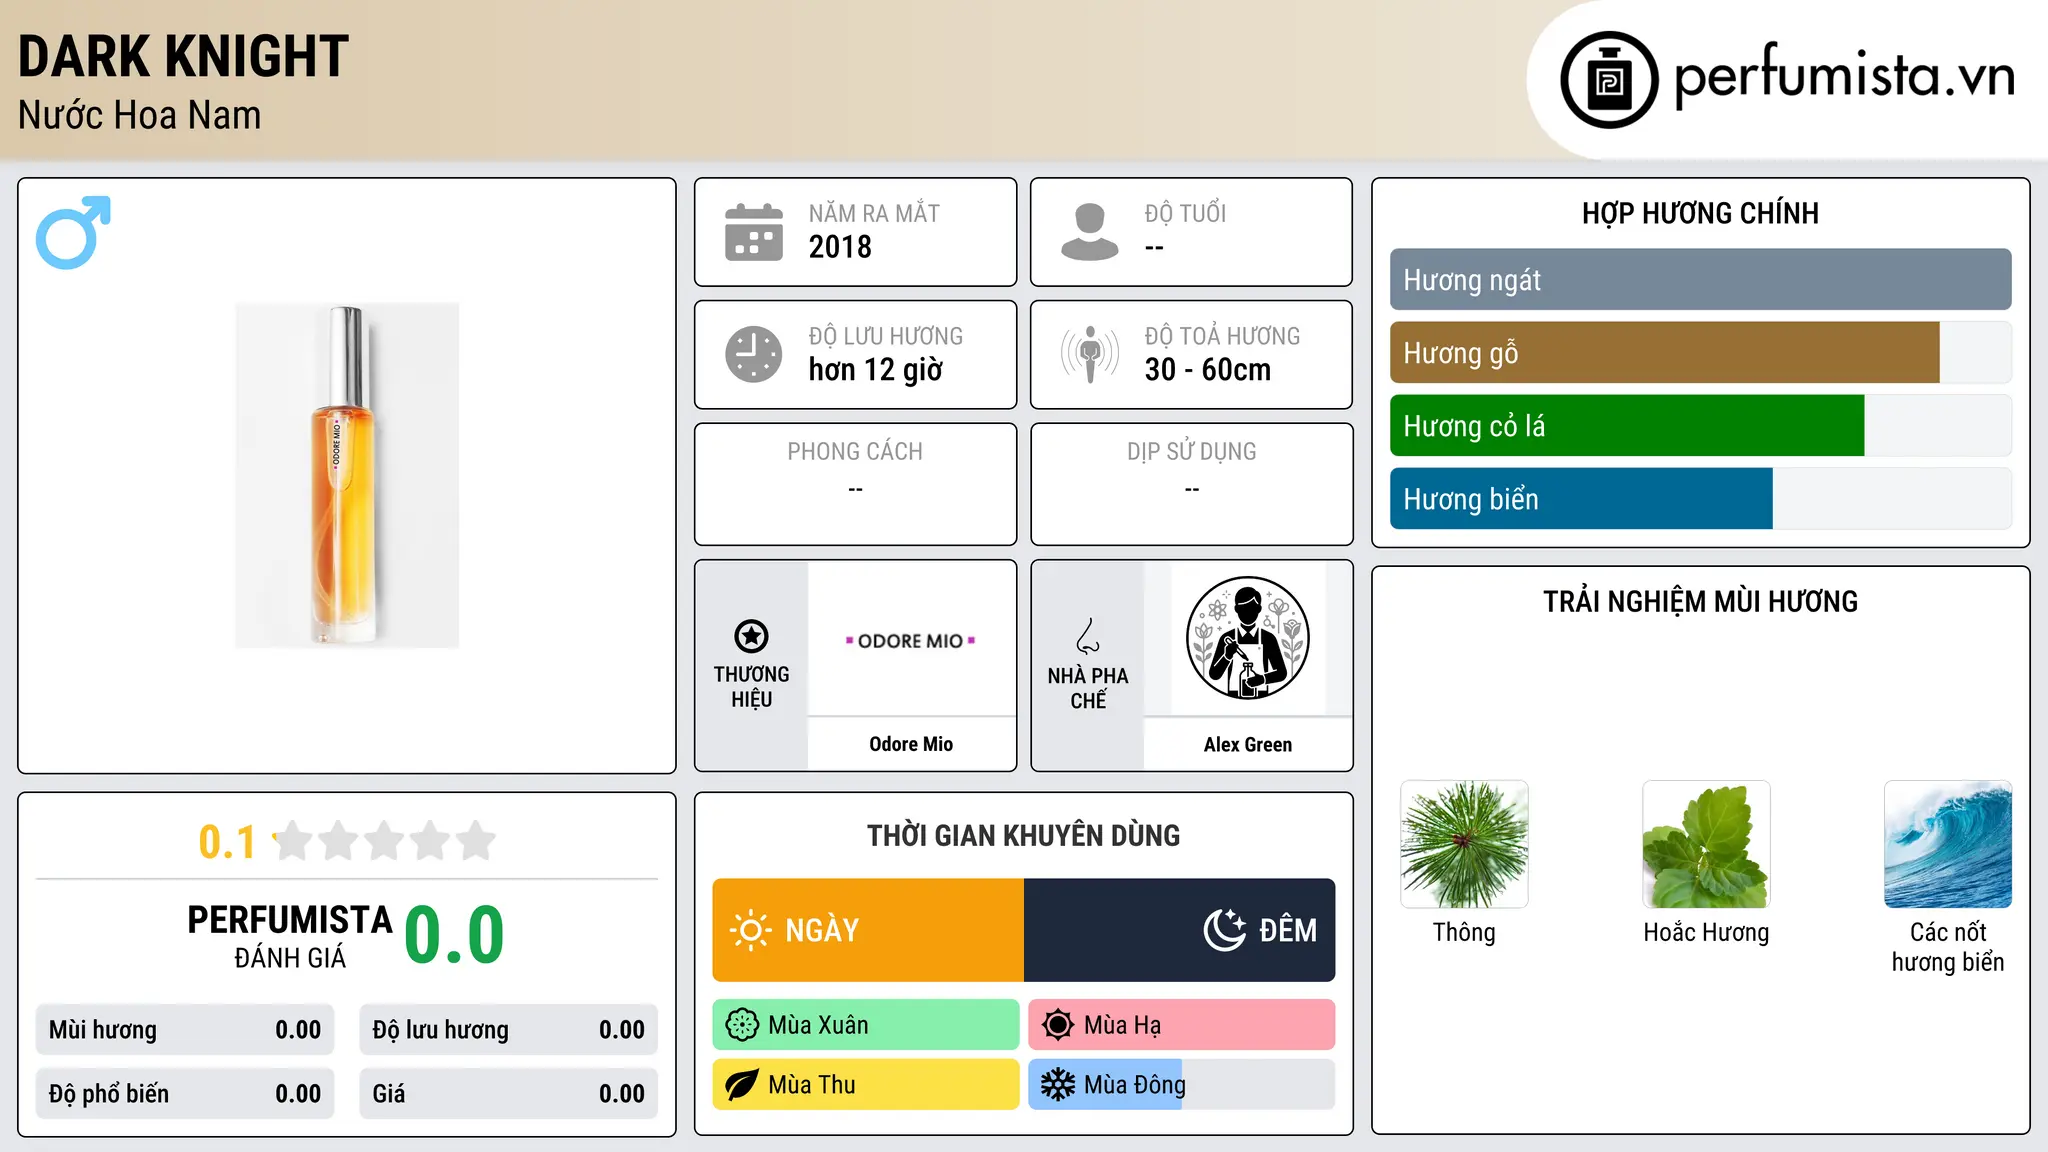Click the release year 2018 value
Screen dimensions: 2048x1152
[840, 247]
